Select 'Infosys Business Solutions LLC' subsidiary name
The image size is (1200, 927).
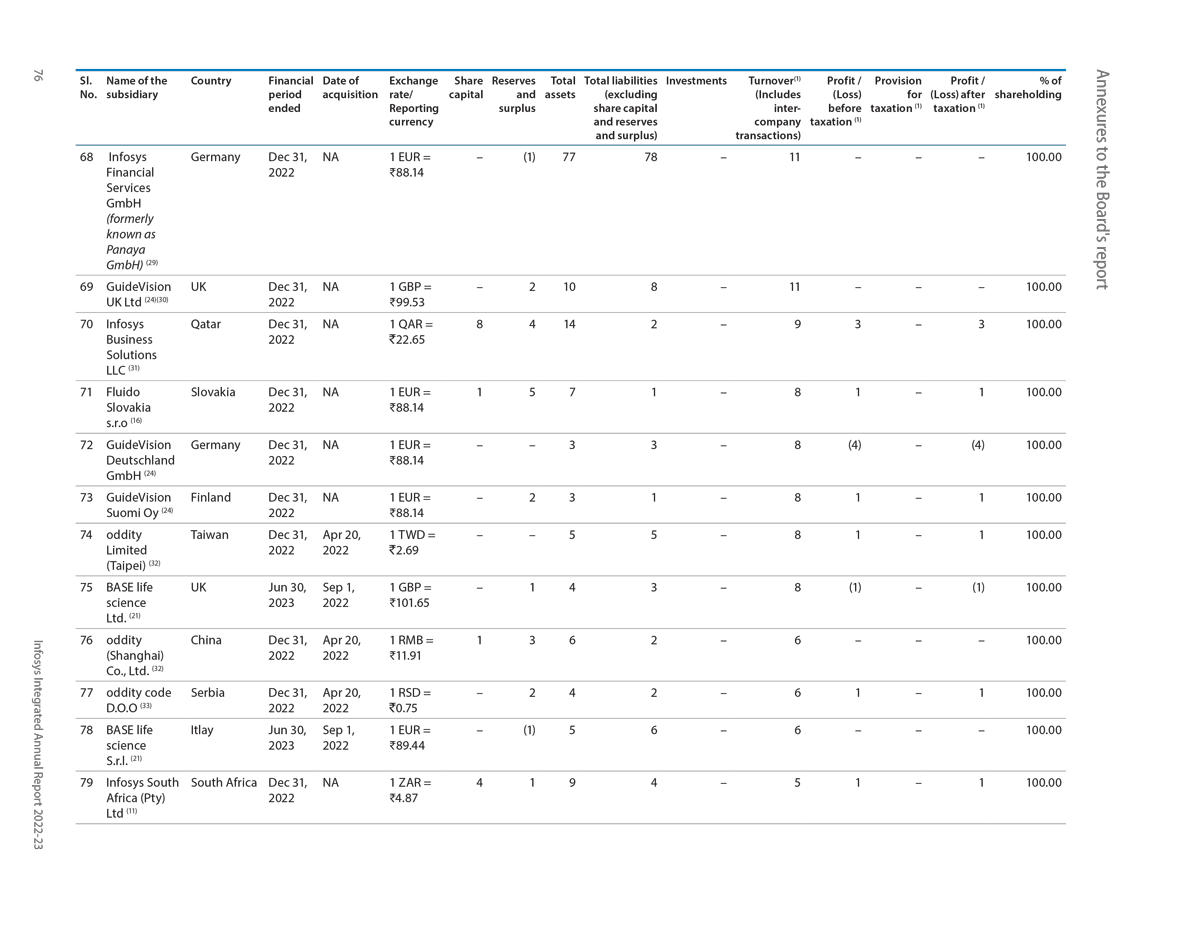(x=130, y=347)
